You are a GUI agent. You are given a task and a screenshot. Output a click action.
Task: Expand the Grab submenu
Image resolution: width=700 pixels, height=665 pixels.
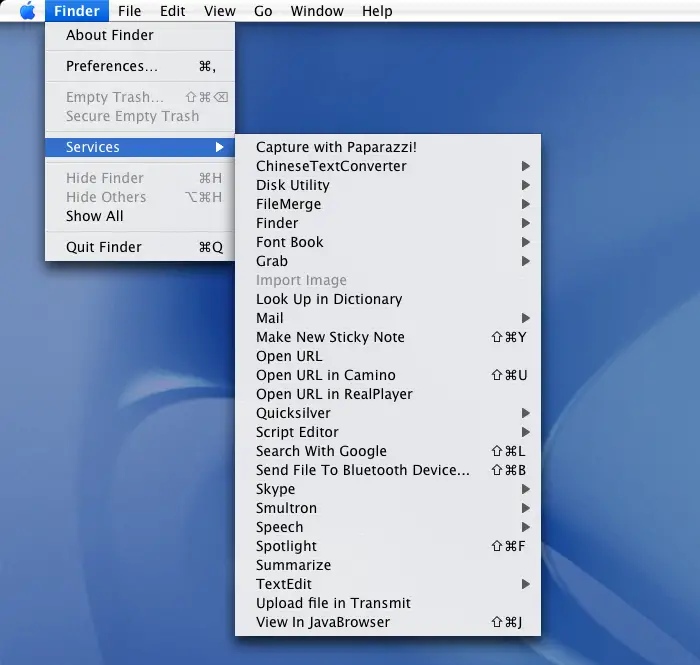(x=388, y=261)
